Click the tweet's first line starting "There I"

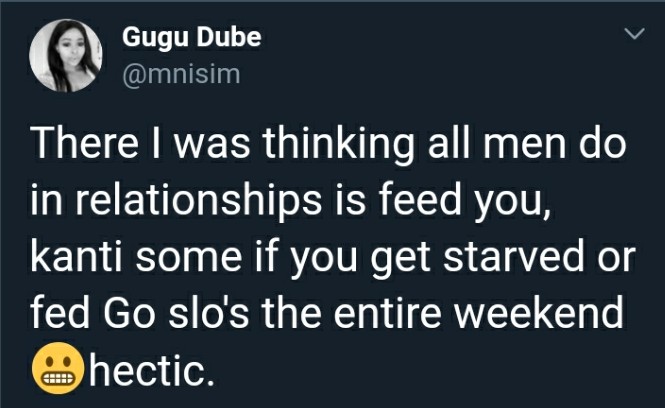click(328, 143)
